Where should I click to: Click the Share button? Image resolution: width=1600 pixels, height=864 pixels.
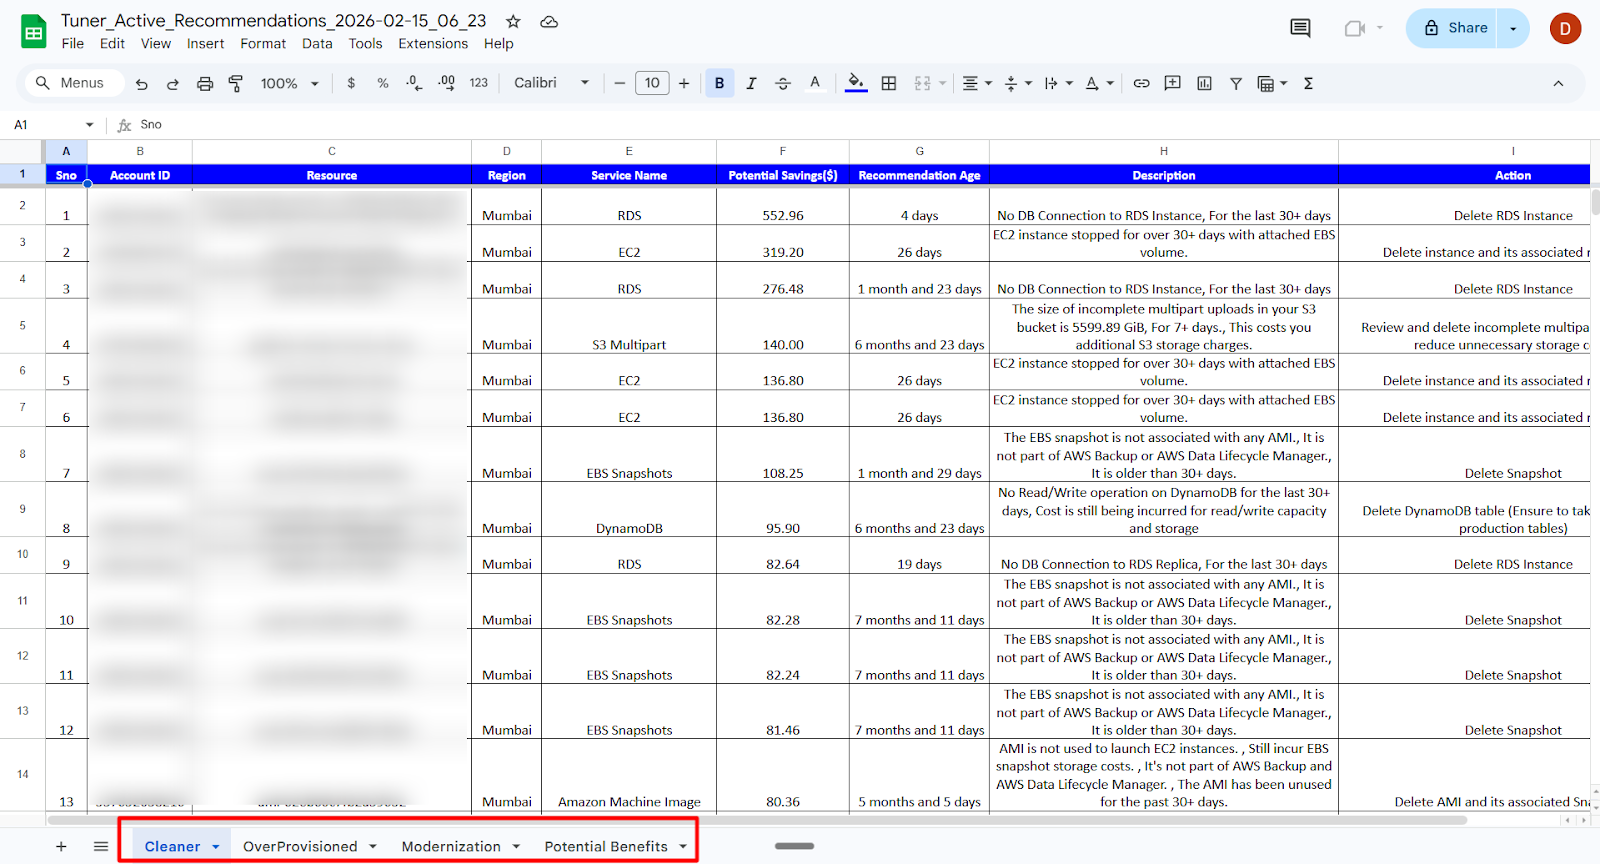[1455, 28]
